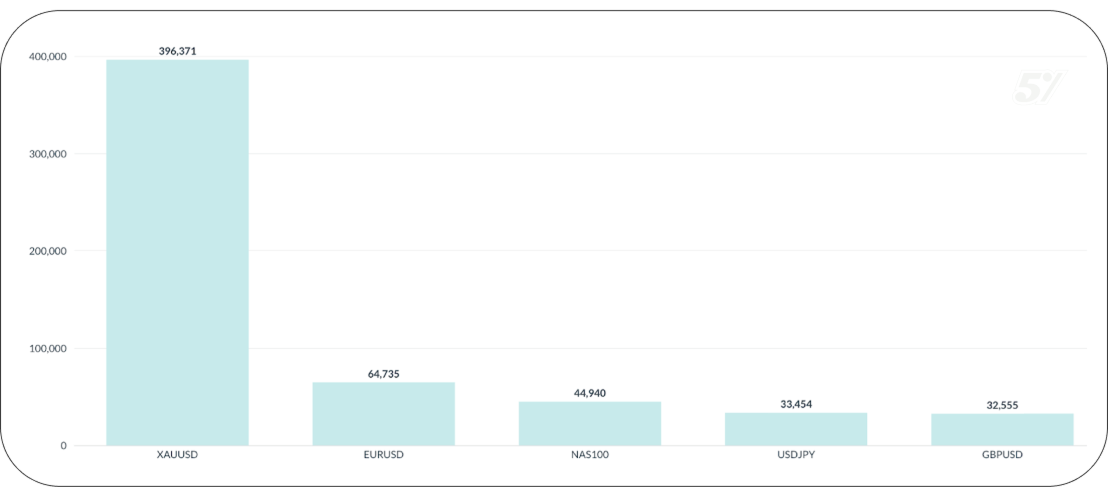Click the XAUUSD axis label

coord(177,455)
